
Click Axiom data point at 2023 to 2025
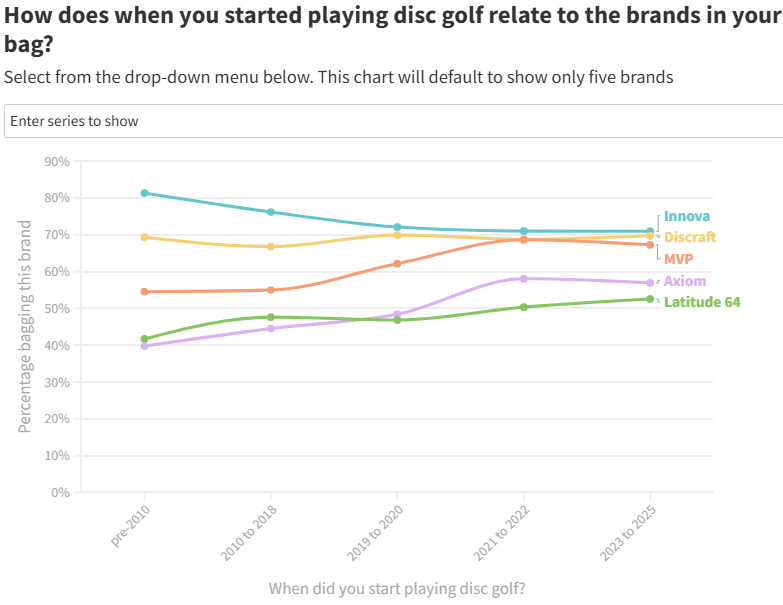tap(650, 283)
